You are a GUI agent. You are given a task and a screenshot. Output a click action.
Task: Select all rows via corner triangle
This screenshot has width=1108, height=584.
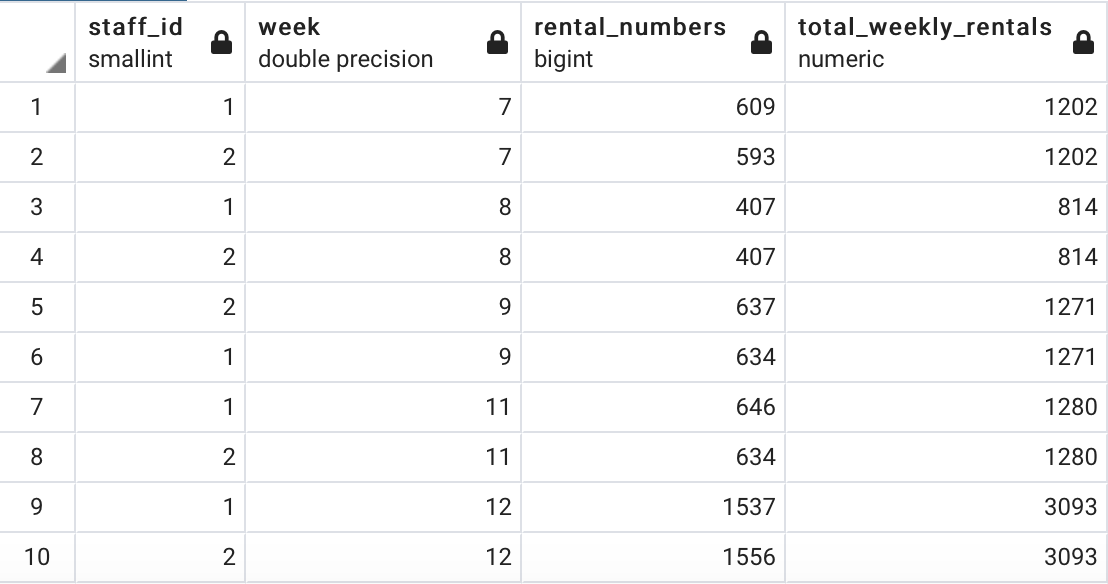tap(56, 64)
